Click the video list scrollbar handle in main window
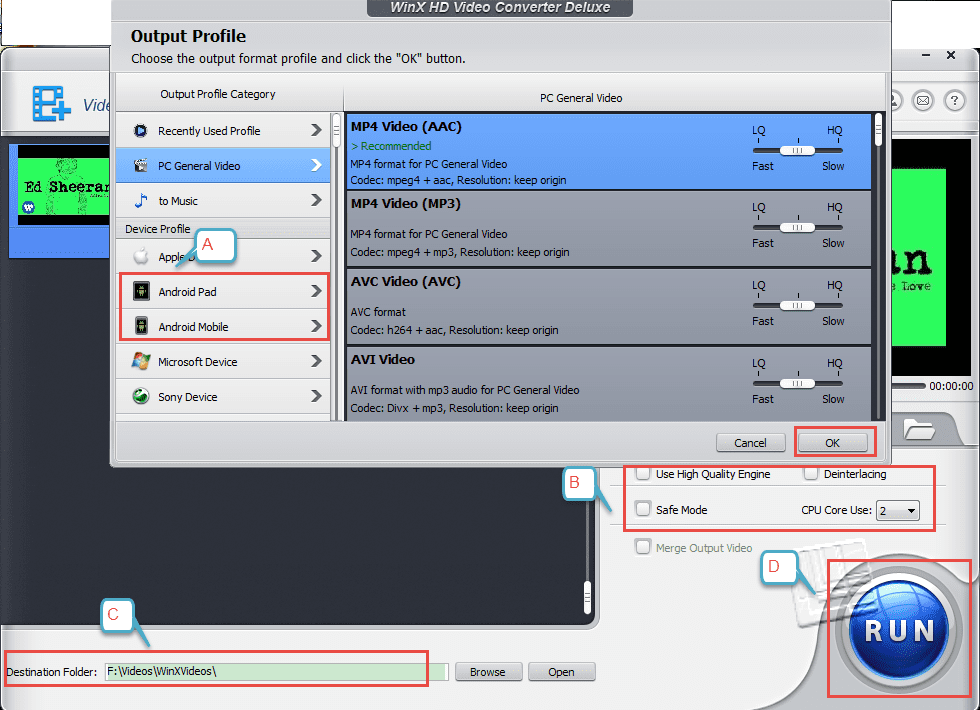Image resolution: width=980 pixels, height=710 pixels. point(588,597)
